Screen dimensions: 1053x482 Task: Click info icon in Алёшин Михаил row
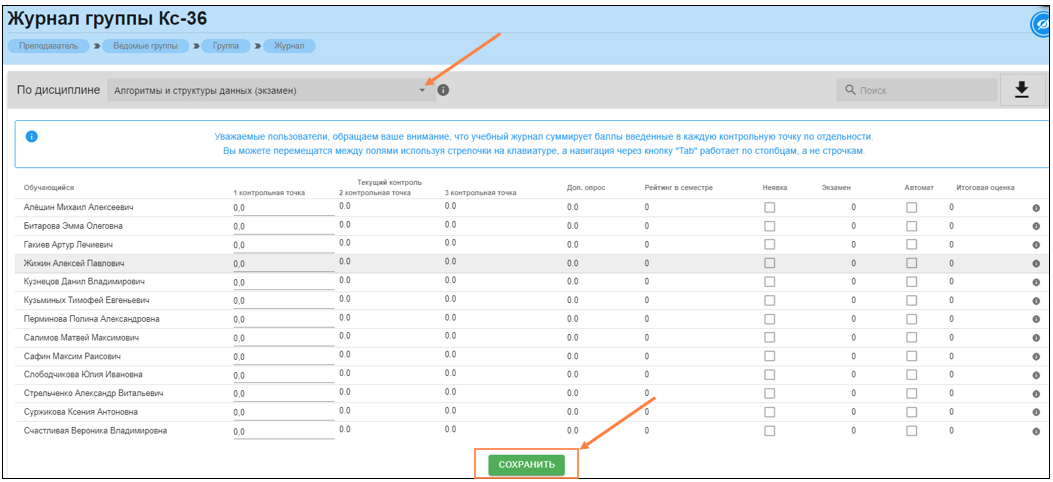click(1036, 208)
